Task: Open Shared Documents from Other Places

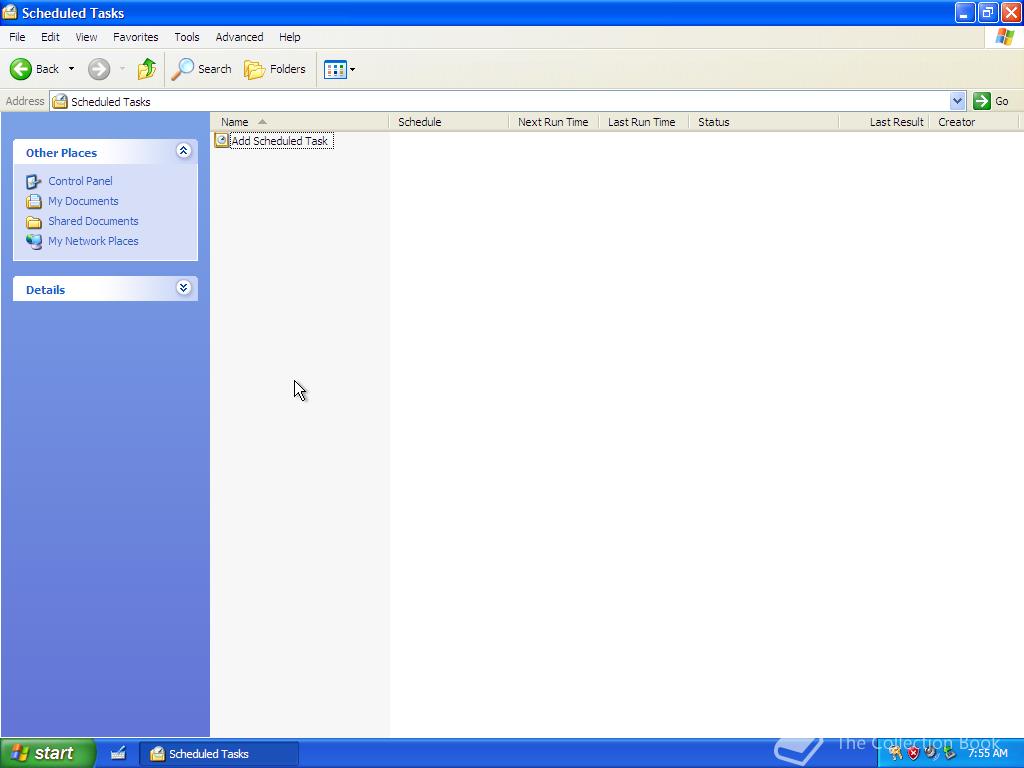Action: pyautogui.click(x=93, y=221)
